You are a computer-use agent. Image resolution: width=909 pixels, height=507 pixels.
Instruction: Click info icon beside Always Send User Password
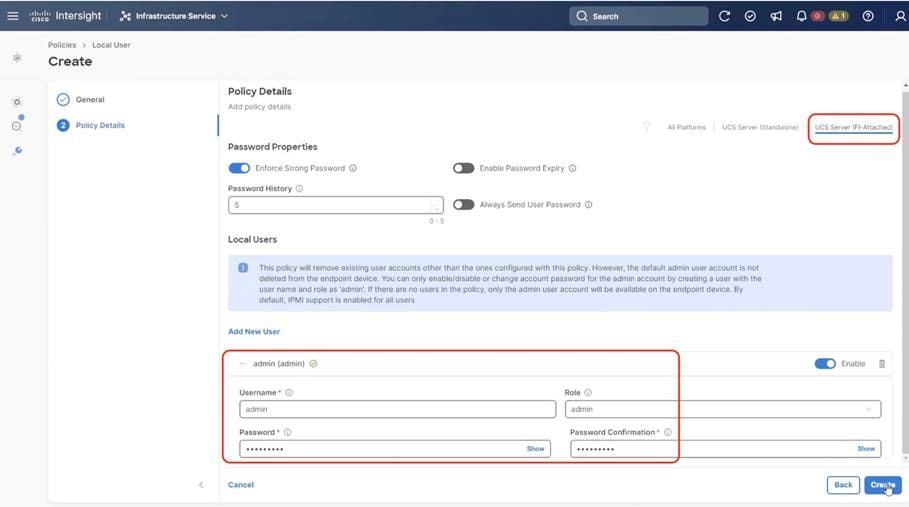588,205
